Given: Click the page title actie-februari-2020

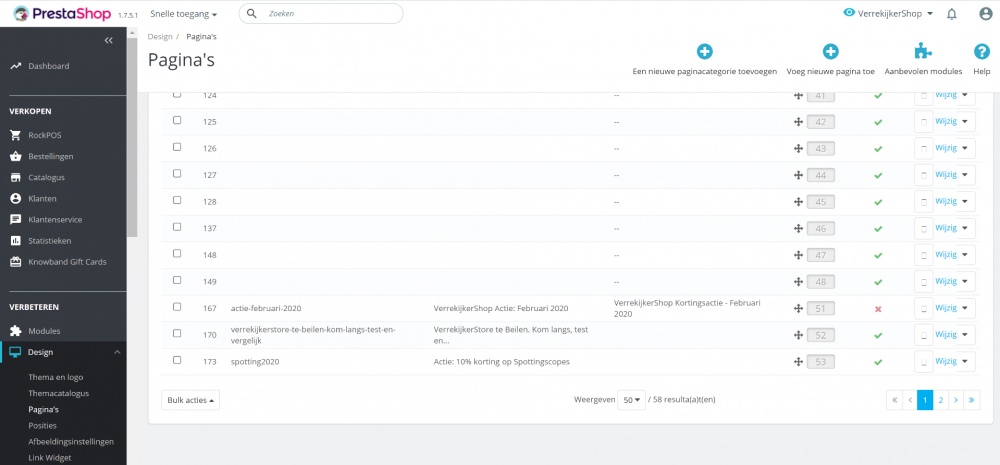Looking at the screenshot, I should [x=266, y=308].
